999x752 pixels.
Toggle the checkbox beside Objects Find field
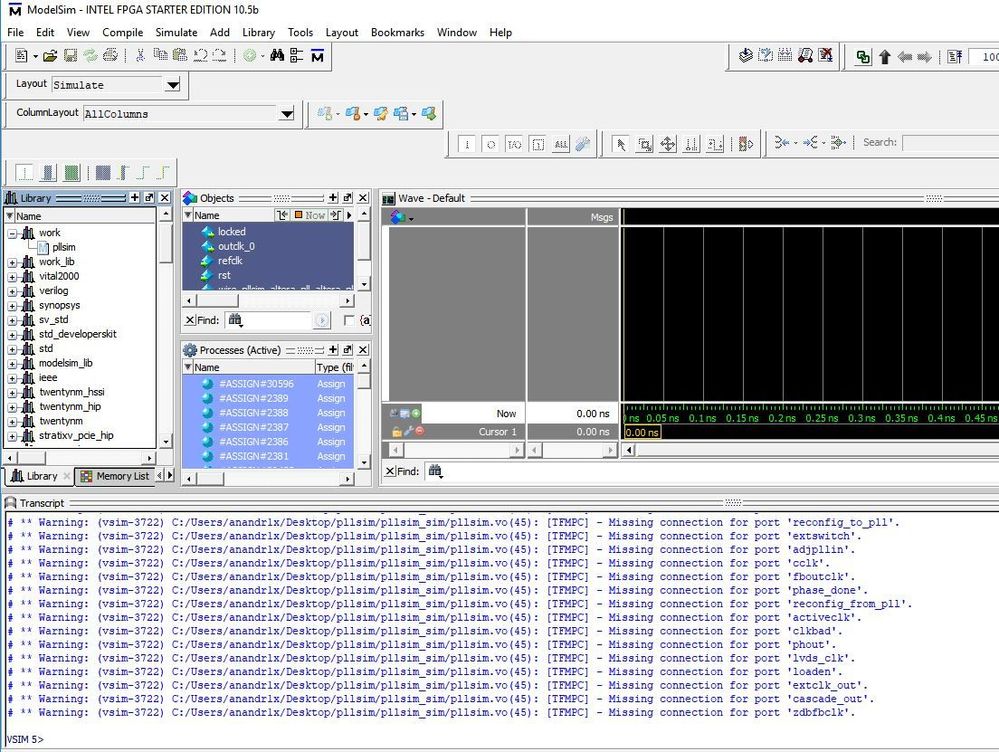pyautogui.click(x=348, y=321)
